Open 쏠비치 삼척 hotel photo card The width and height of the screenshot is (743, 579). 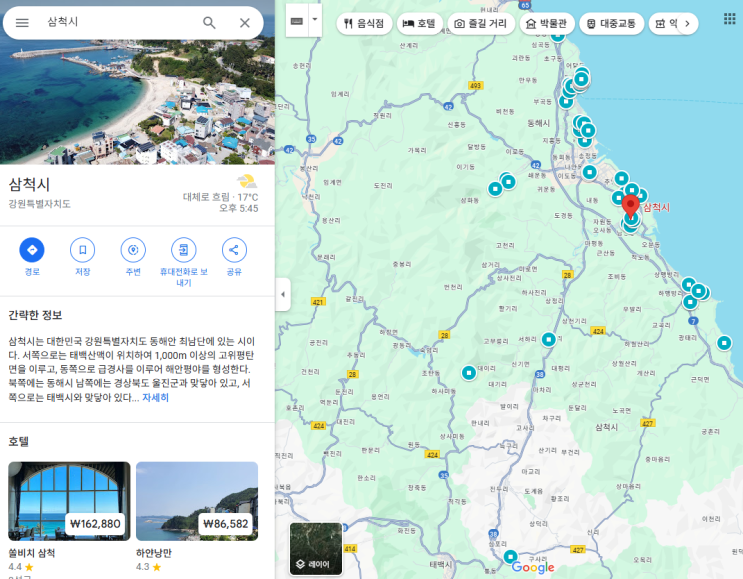tap(69, 501)
